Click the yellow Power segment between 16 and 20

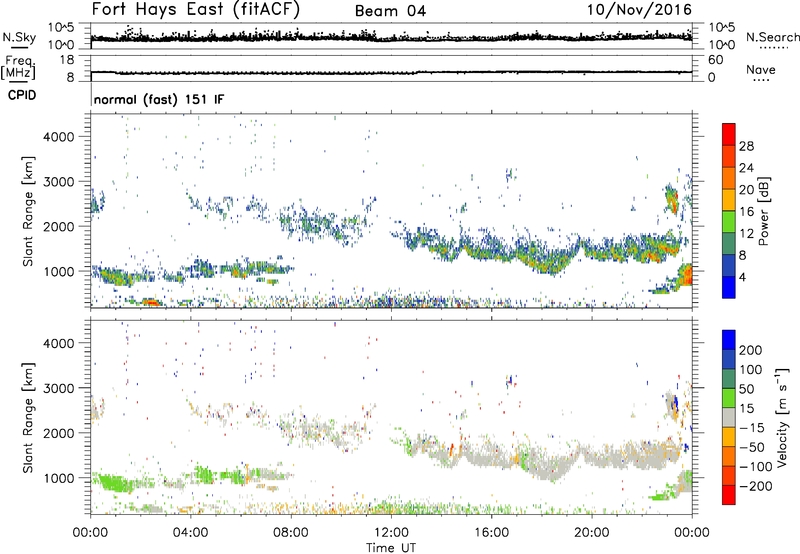point(729,199)
